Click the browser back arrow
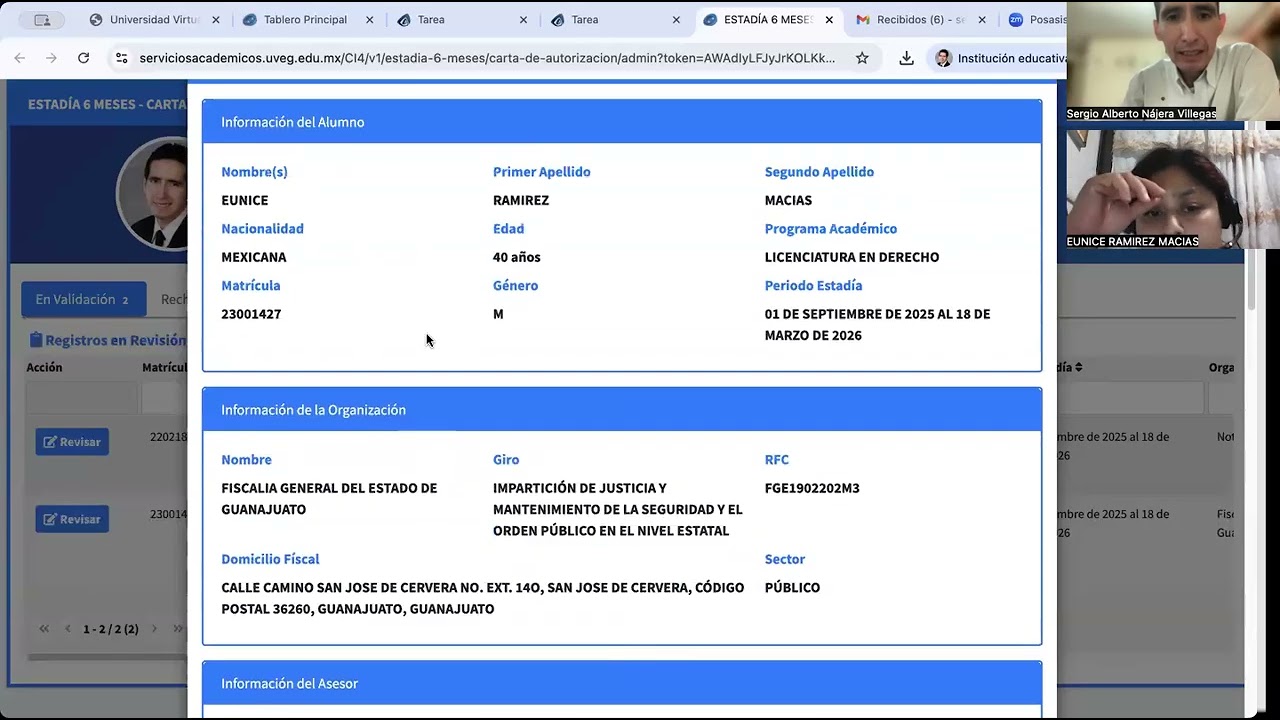The height and width of the screenshot is (720, 1280). (x=19, y=58)
